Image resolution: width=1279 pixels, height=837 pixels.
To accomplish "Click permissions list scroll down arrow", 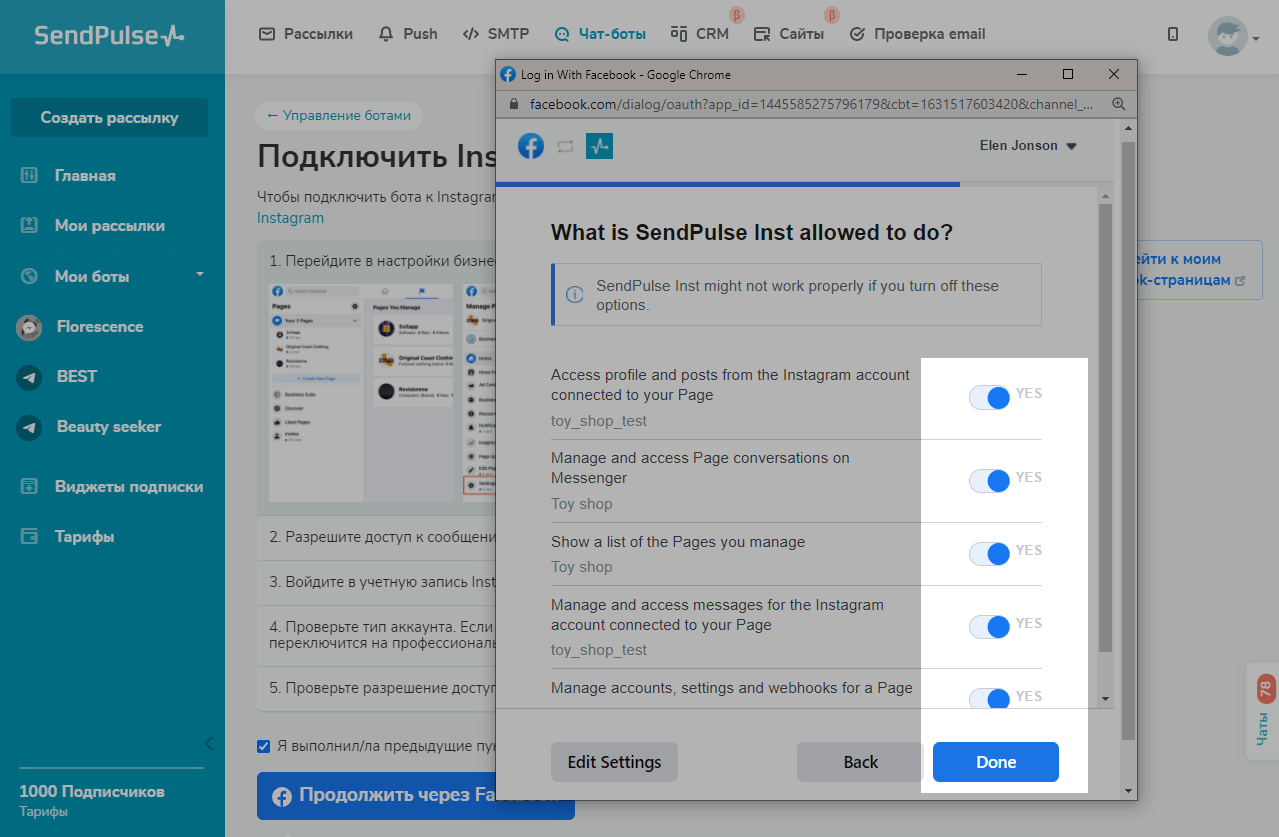I will (1105, 698).
